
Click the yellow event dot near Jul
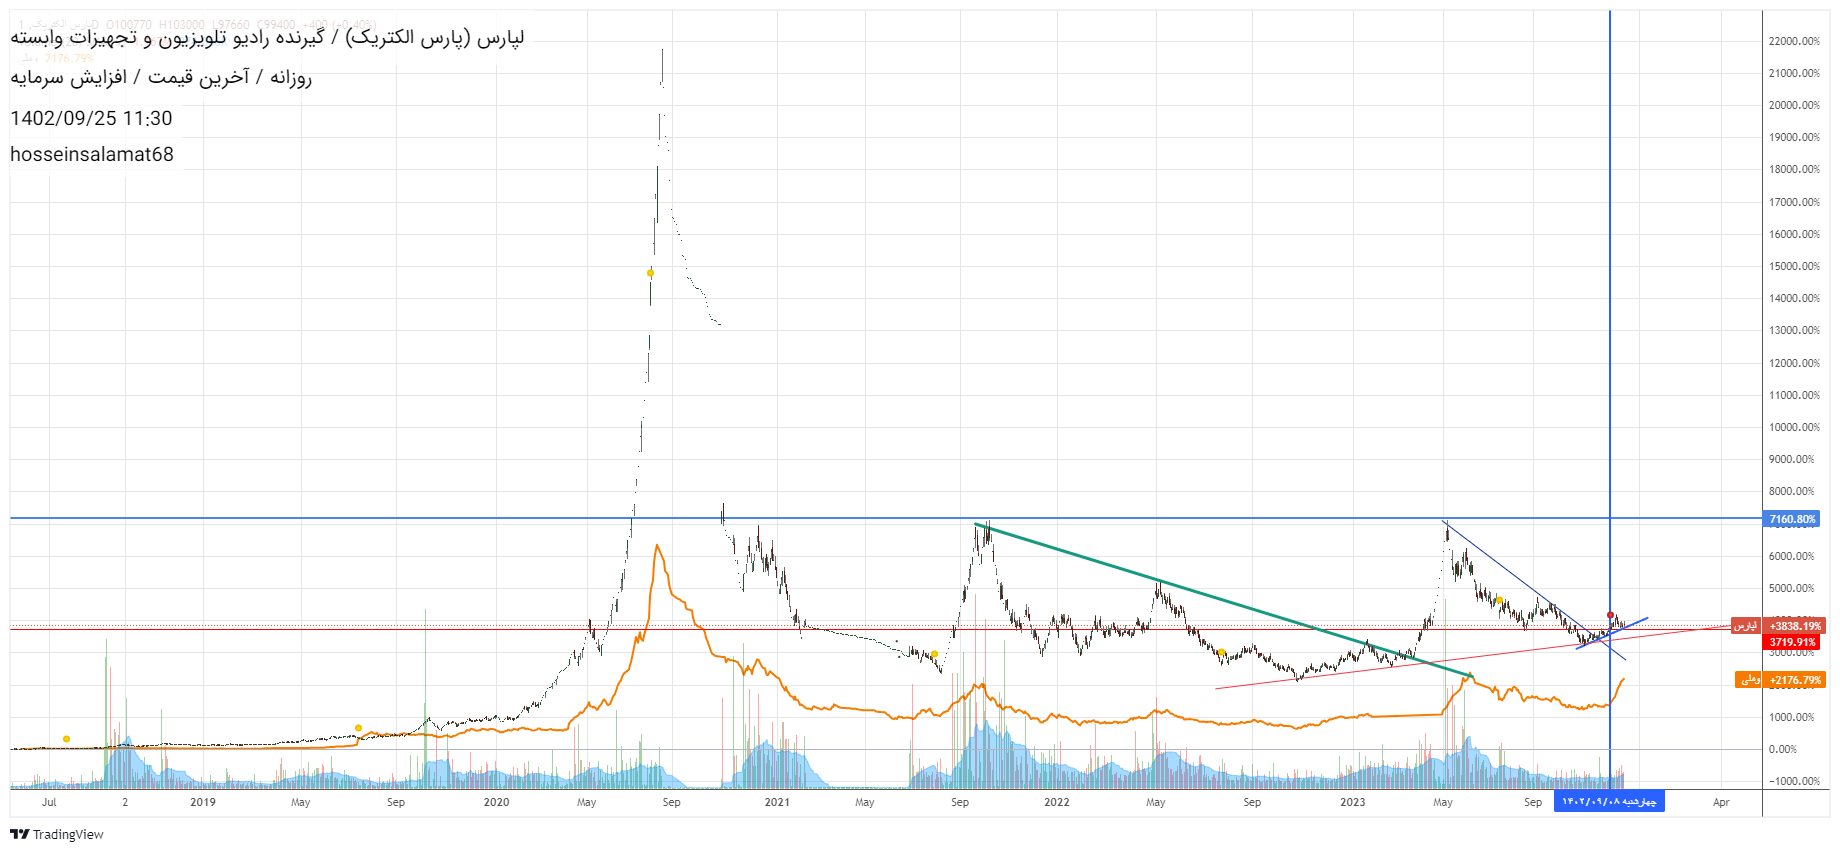pos(67,739)
